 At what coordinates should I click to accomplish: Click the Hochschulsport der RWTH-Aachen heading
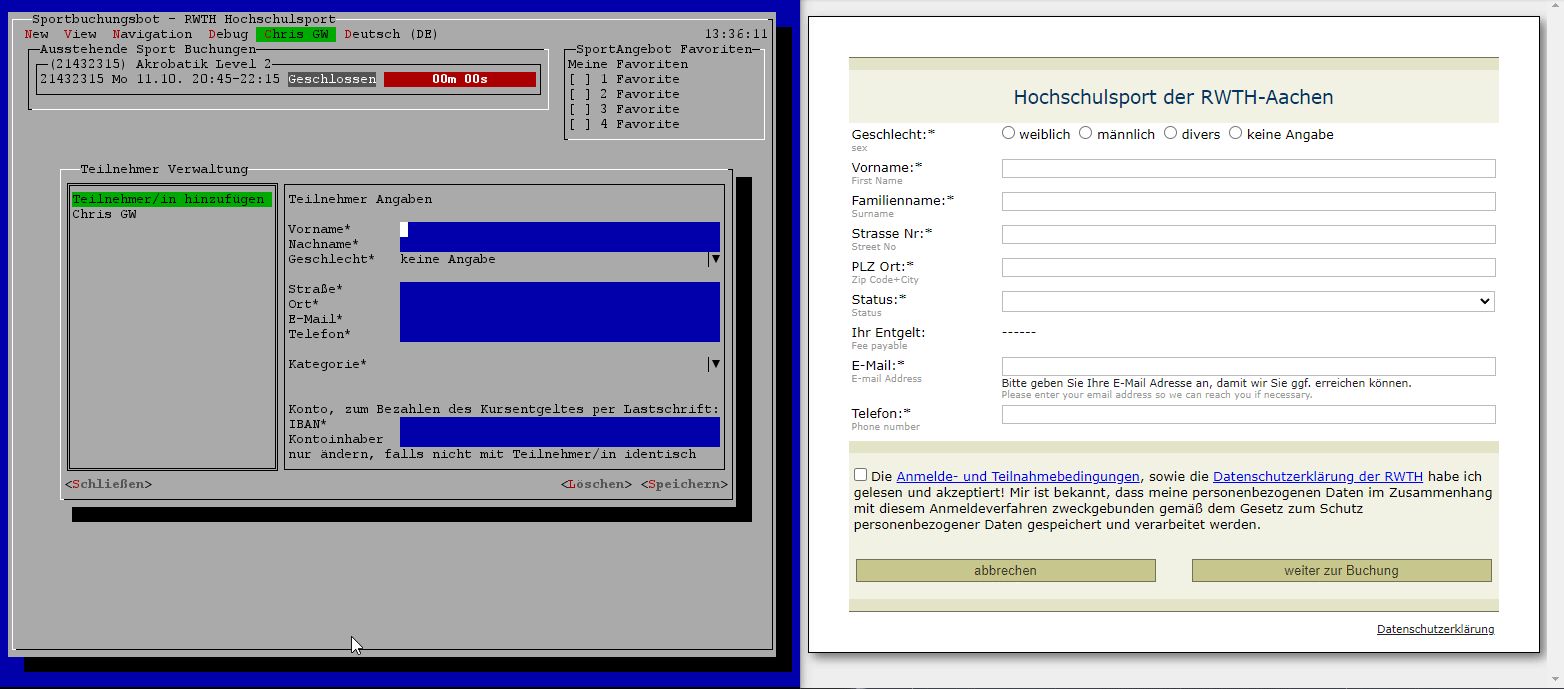(x=1173, y=97)
